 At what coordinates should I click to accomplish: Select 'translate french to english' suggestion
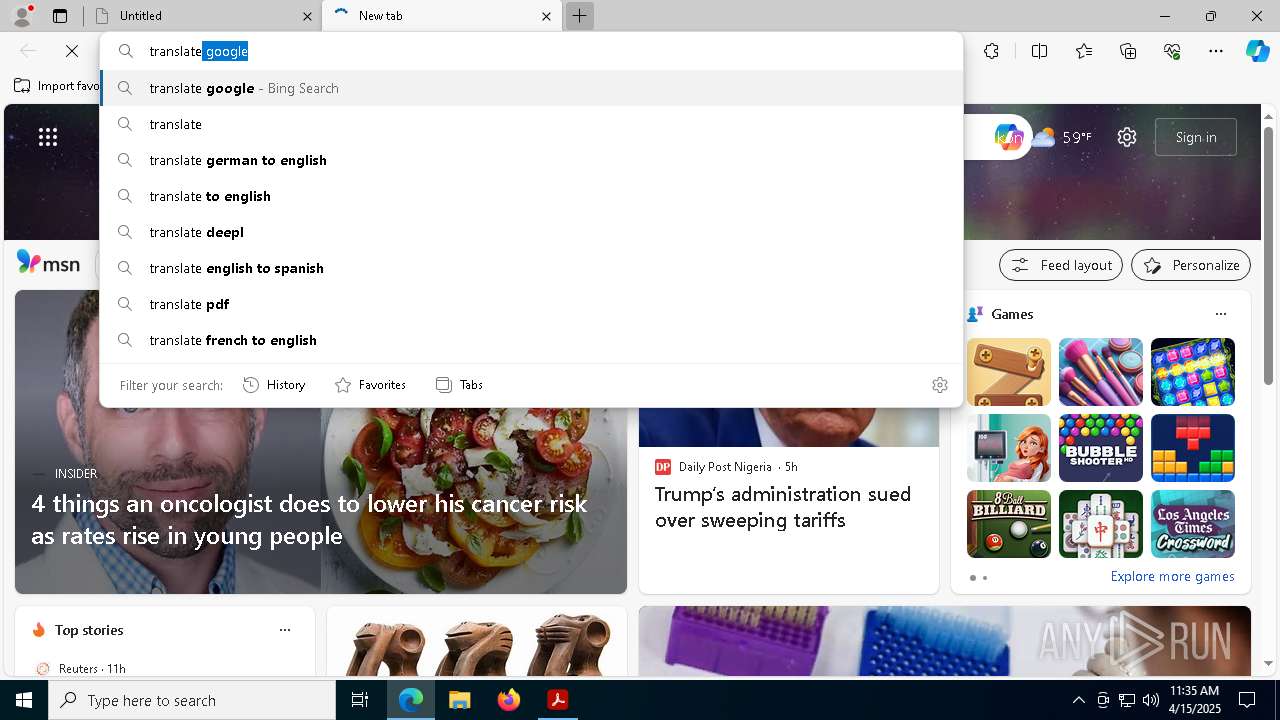tap(531, 340)
